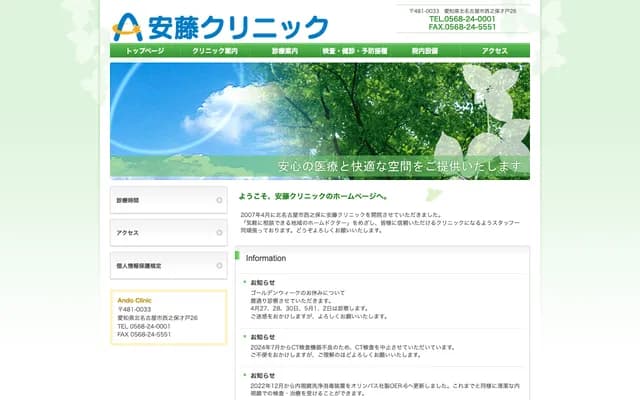Open the トップページ navigation tab

pos(144,50)
